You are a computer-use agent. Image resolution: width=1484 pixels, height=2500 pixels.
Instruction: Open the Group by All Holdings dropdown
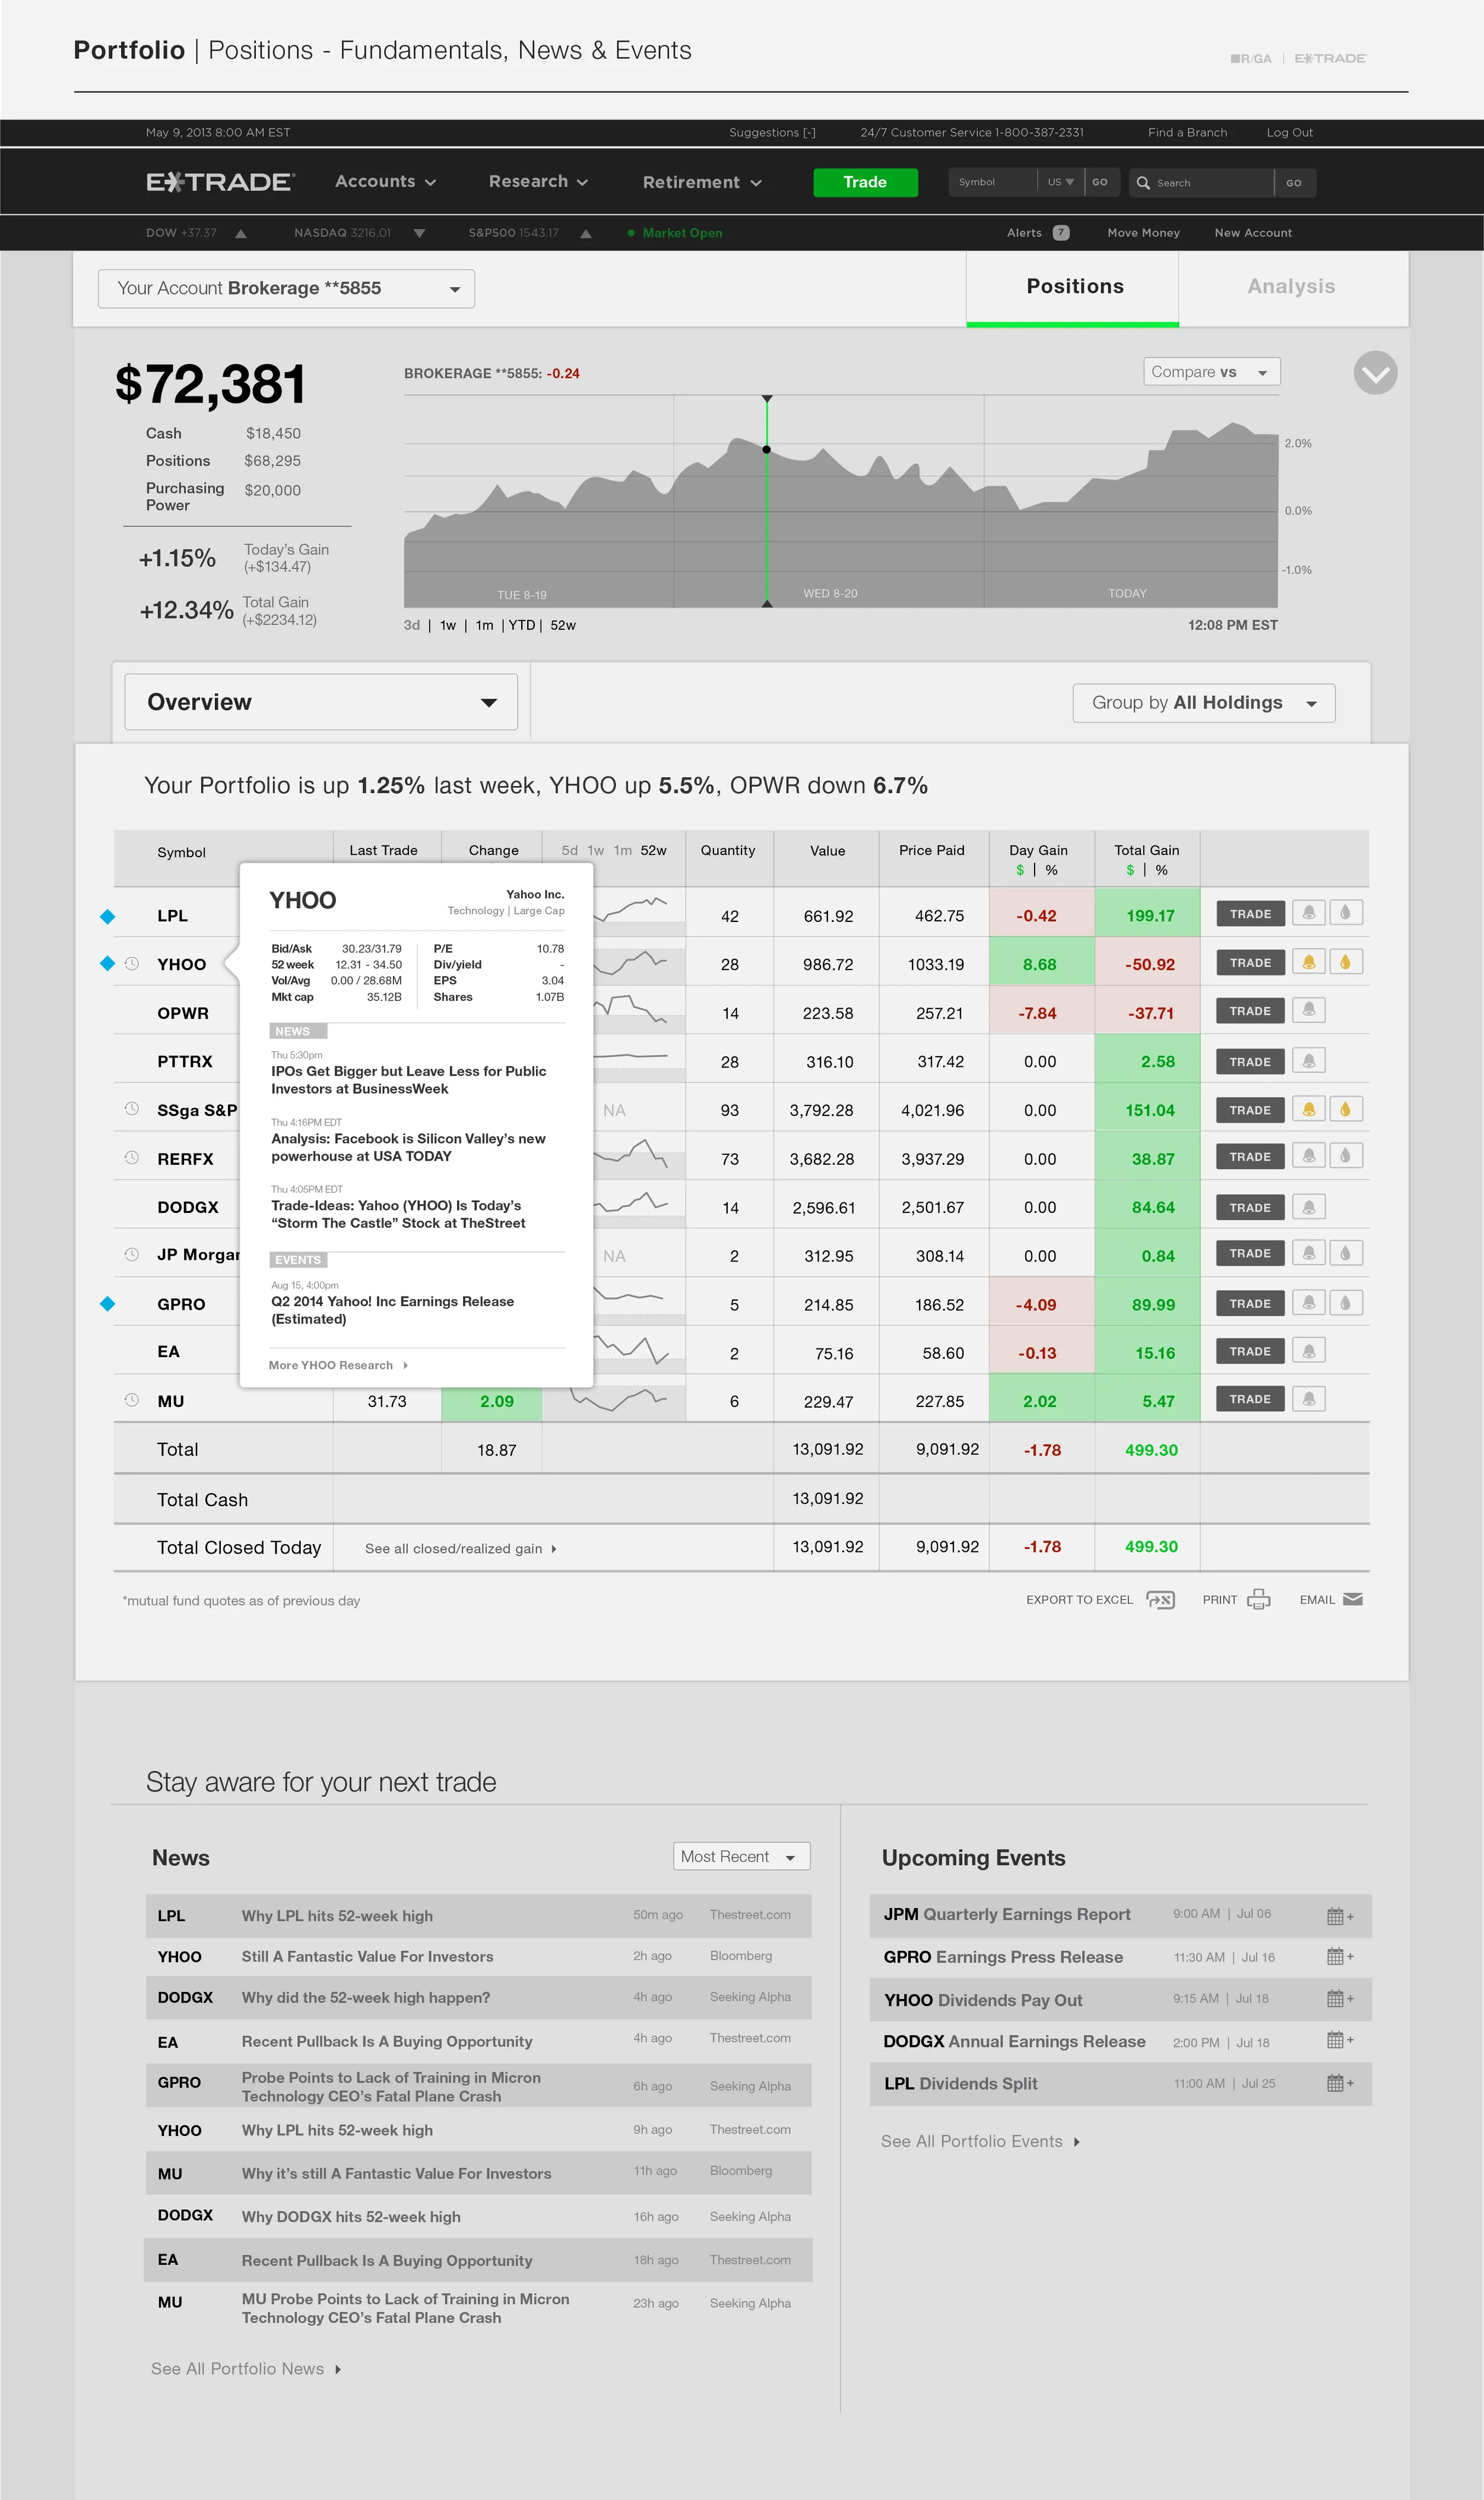pos(1204,703)
